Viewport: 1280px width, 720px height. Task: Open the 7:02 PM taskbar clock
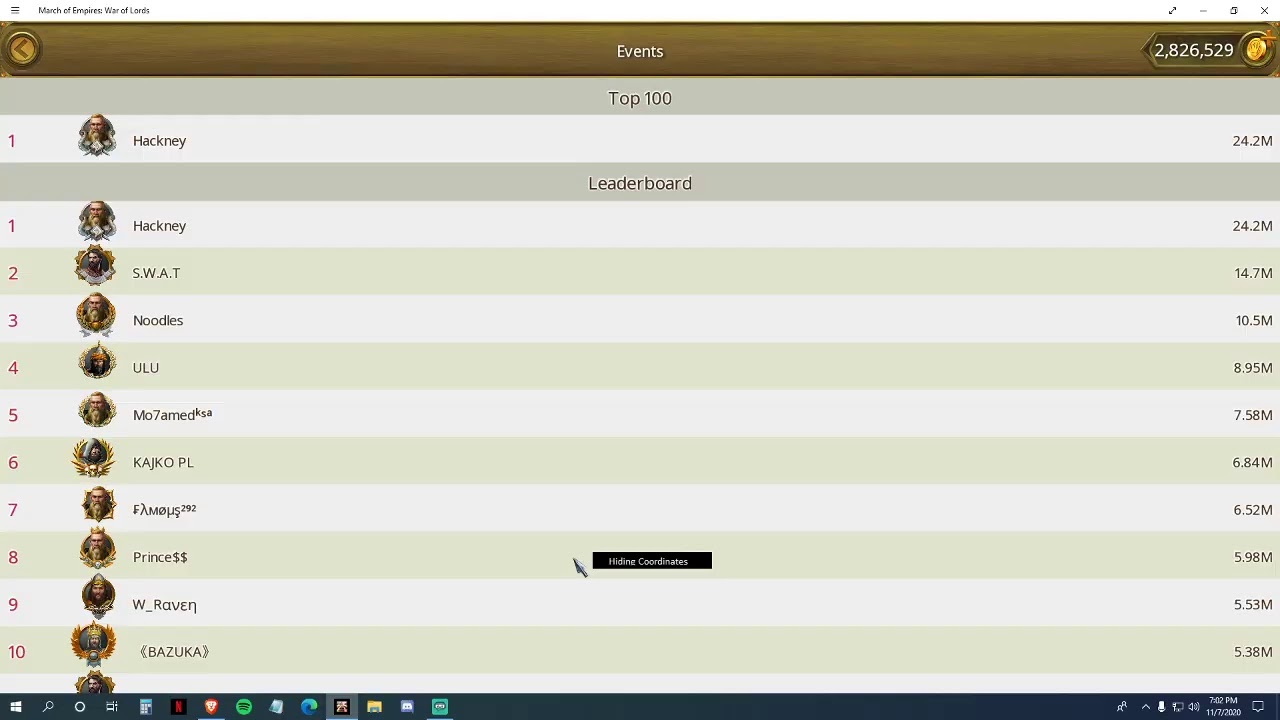pyautogui.click(x=1223, y=707)
